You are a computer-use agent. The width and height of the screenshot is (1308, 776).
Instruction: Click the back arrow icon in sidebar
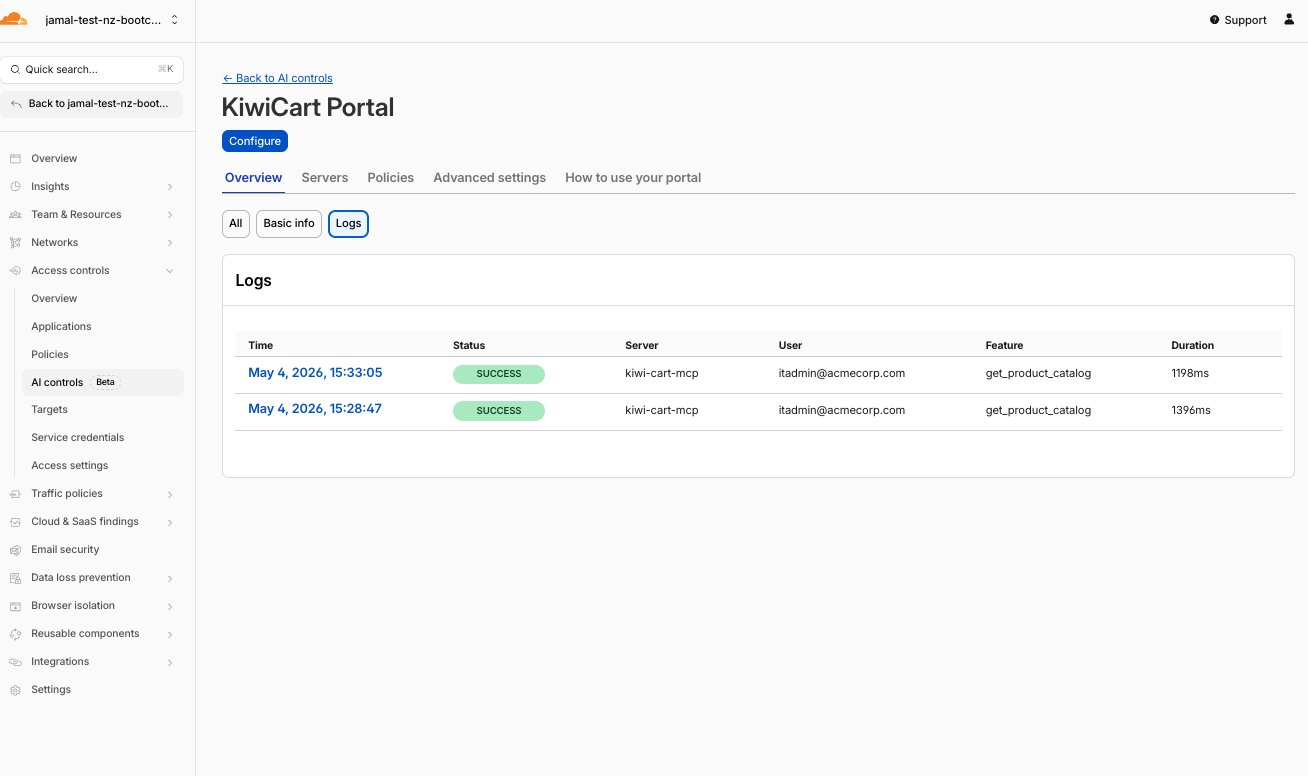pyautogui.click(x=16, y=104)
